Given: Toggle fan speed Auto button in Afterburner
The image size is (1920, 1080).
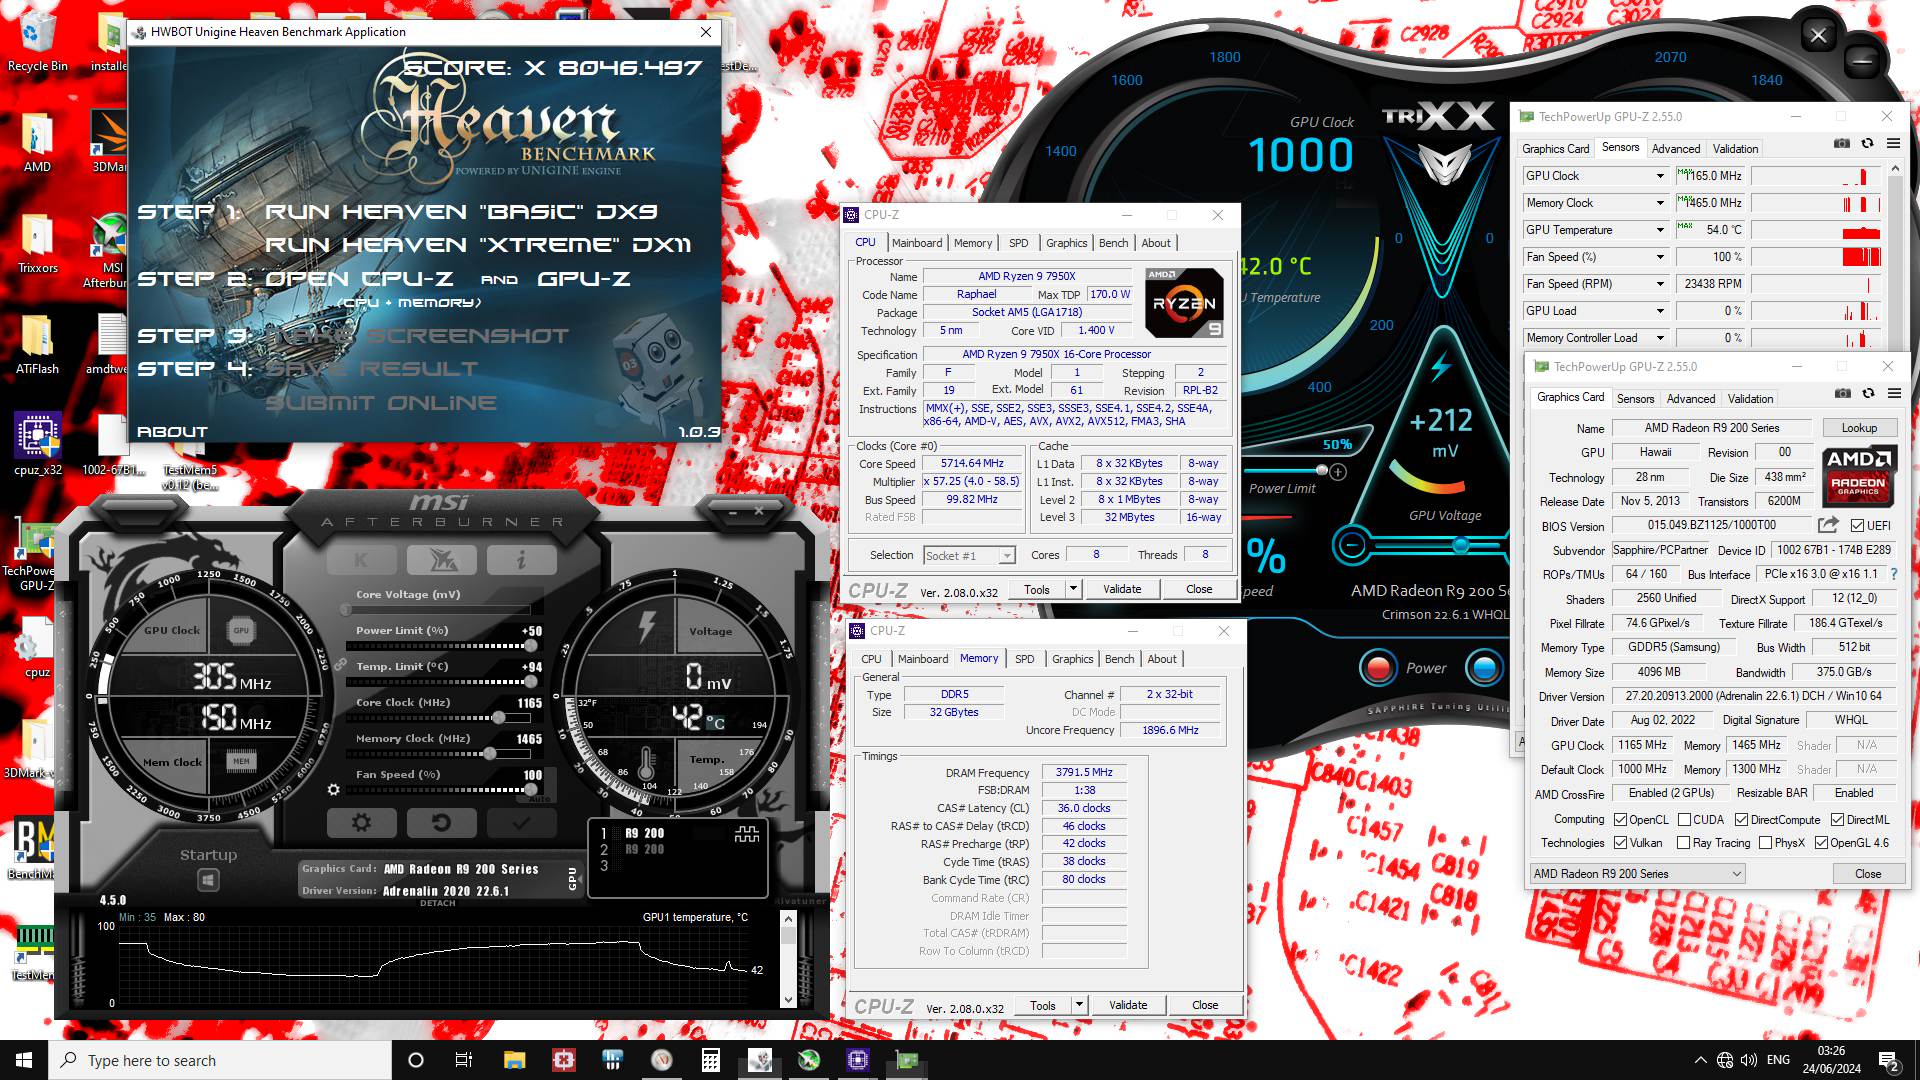Looking at the screenshot, I should coord(539,800).
